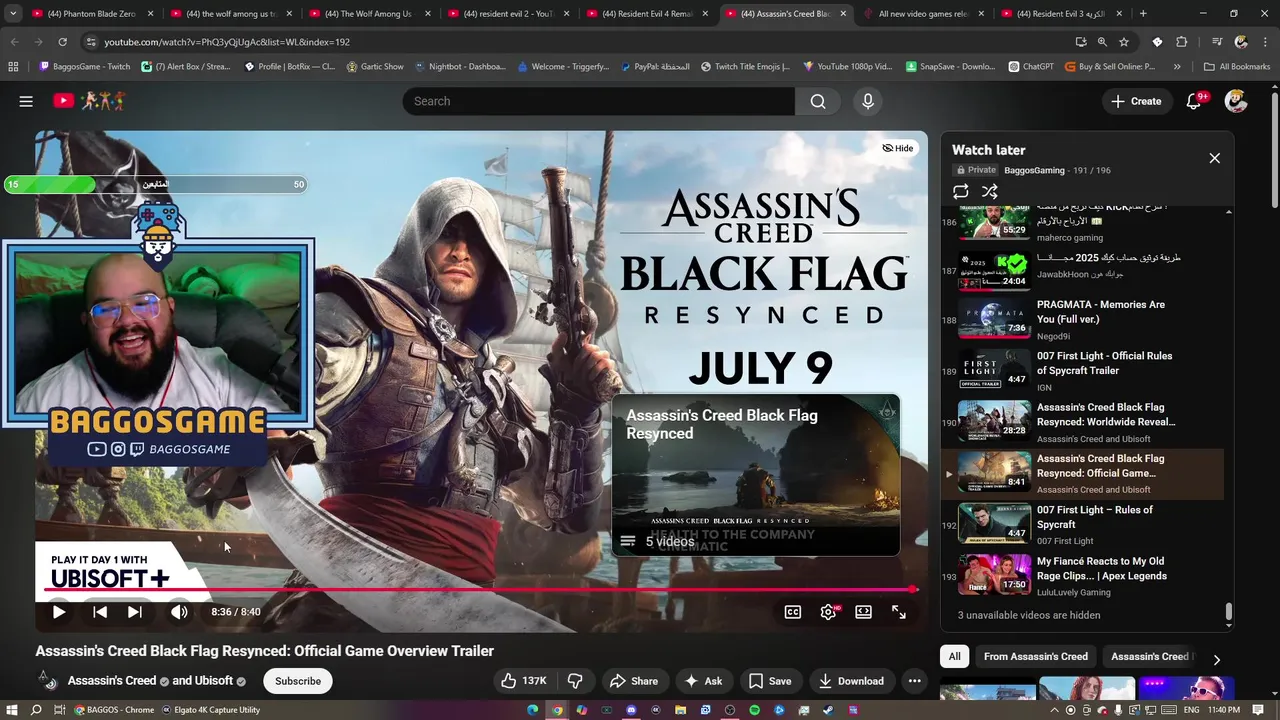Reload the page
1280x720 pixels.
click(x=62, y=42)
